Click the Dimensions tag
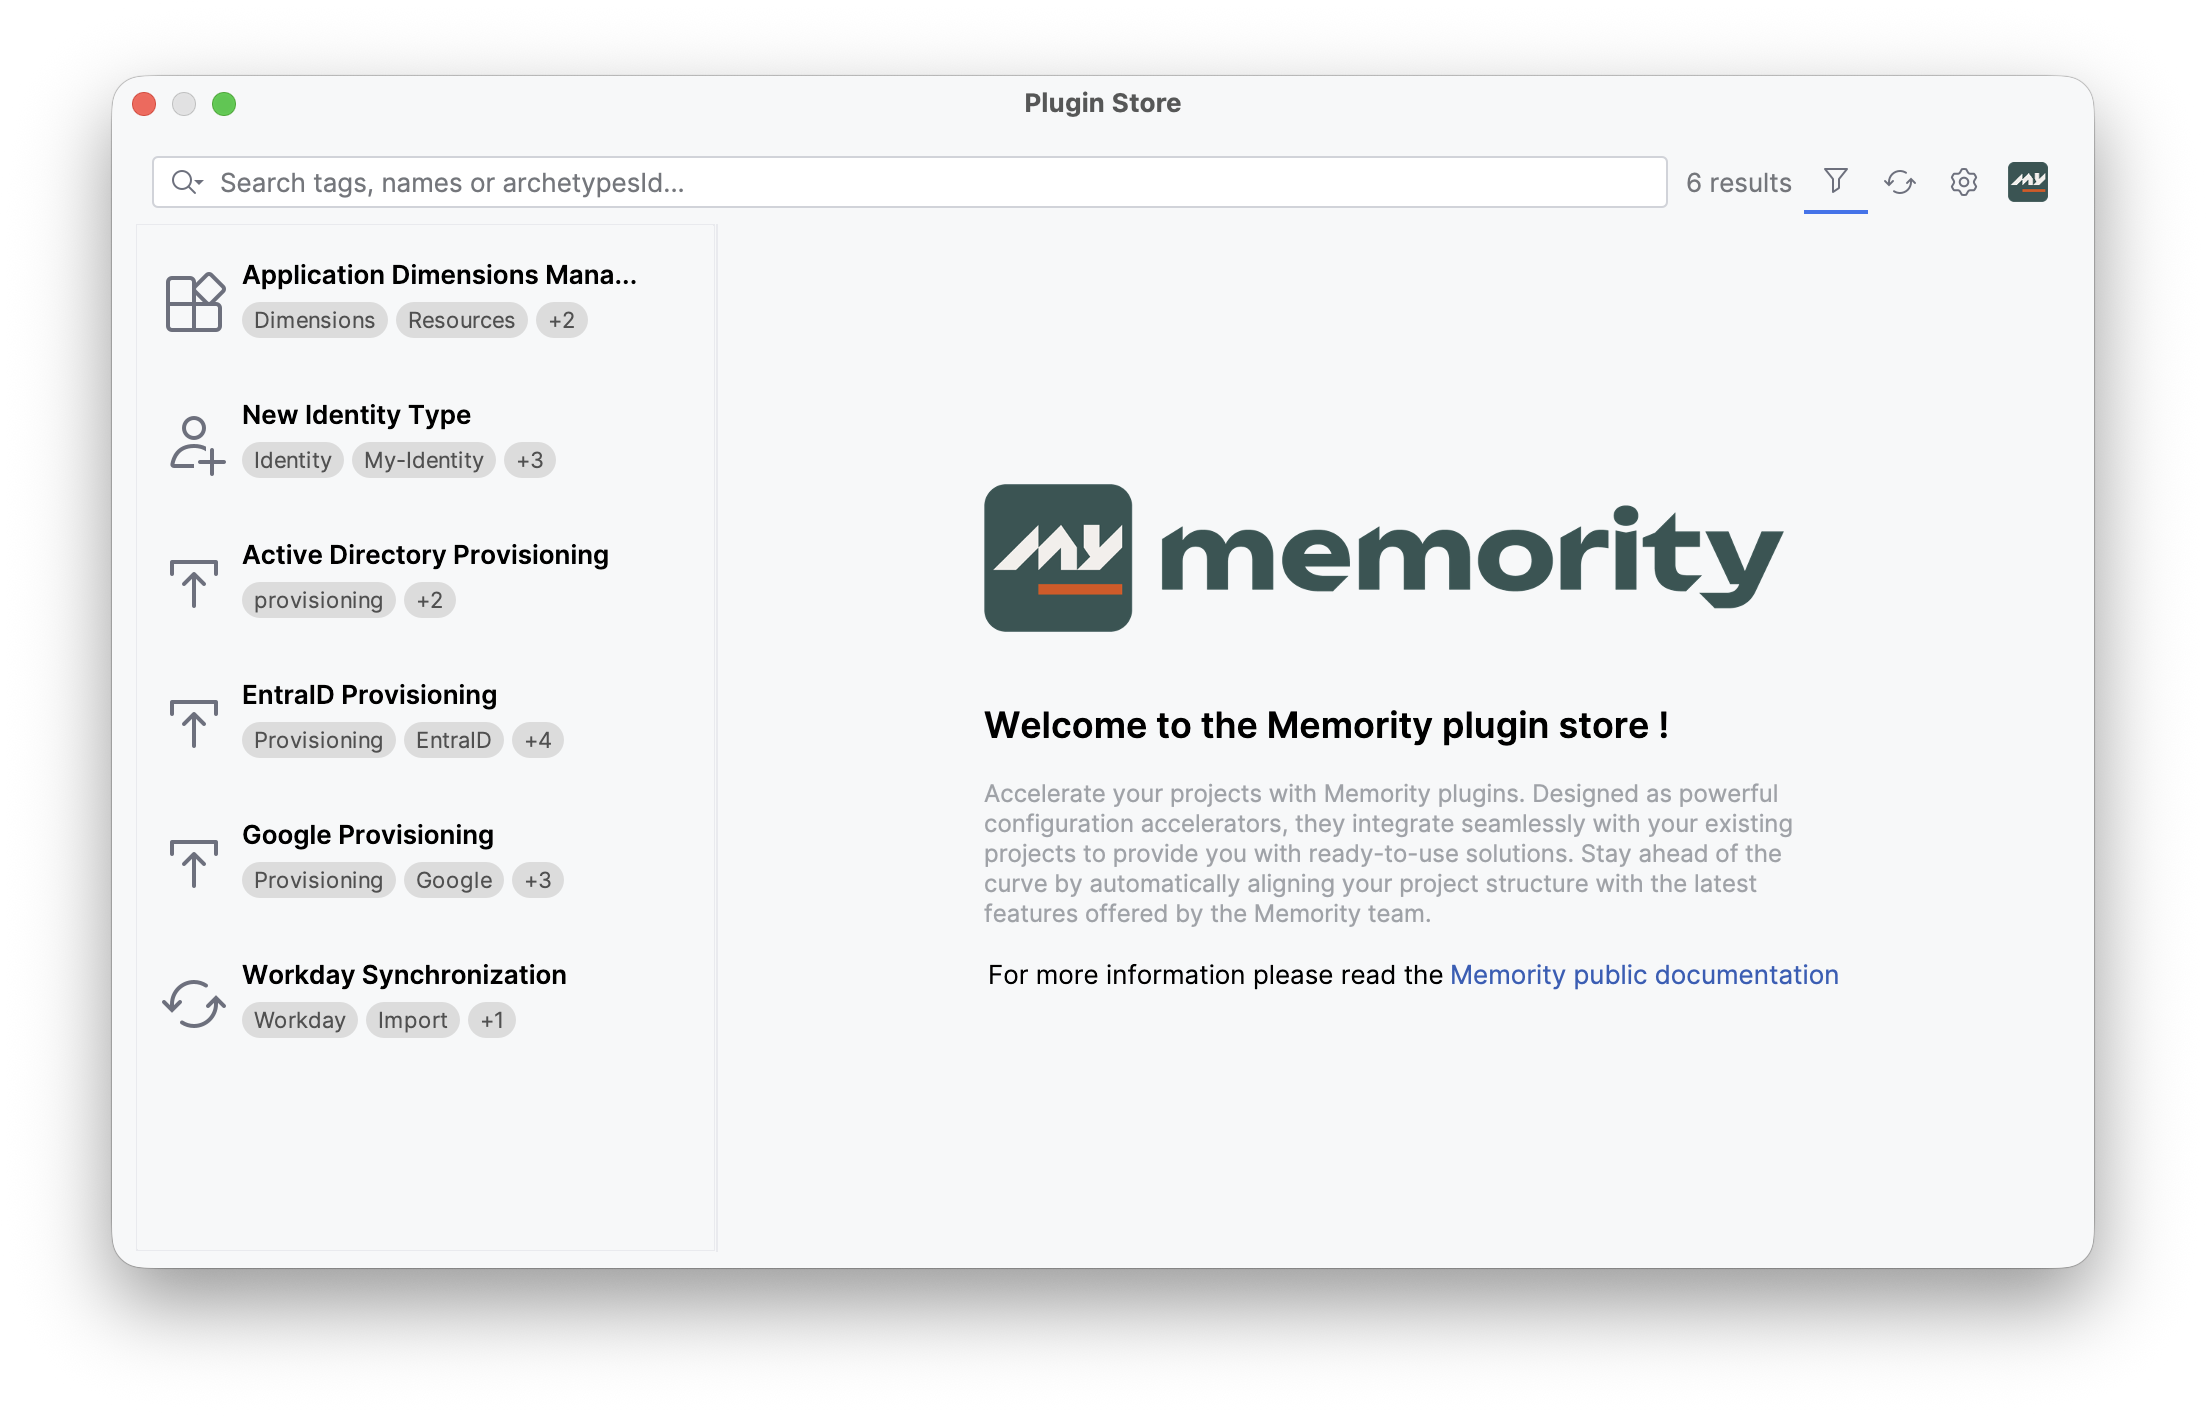 click(x=314, y=320)
